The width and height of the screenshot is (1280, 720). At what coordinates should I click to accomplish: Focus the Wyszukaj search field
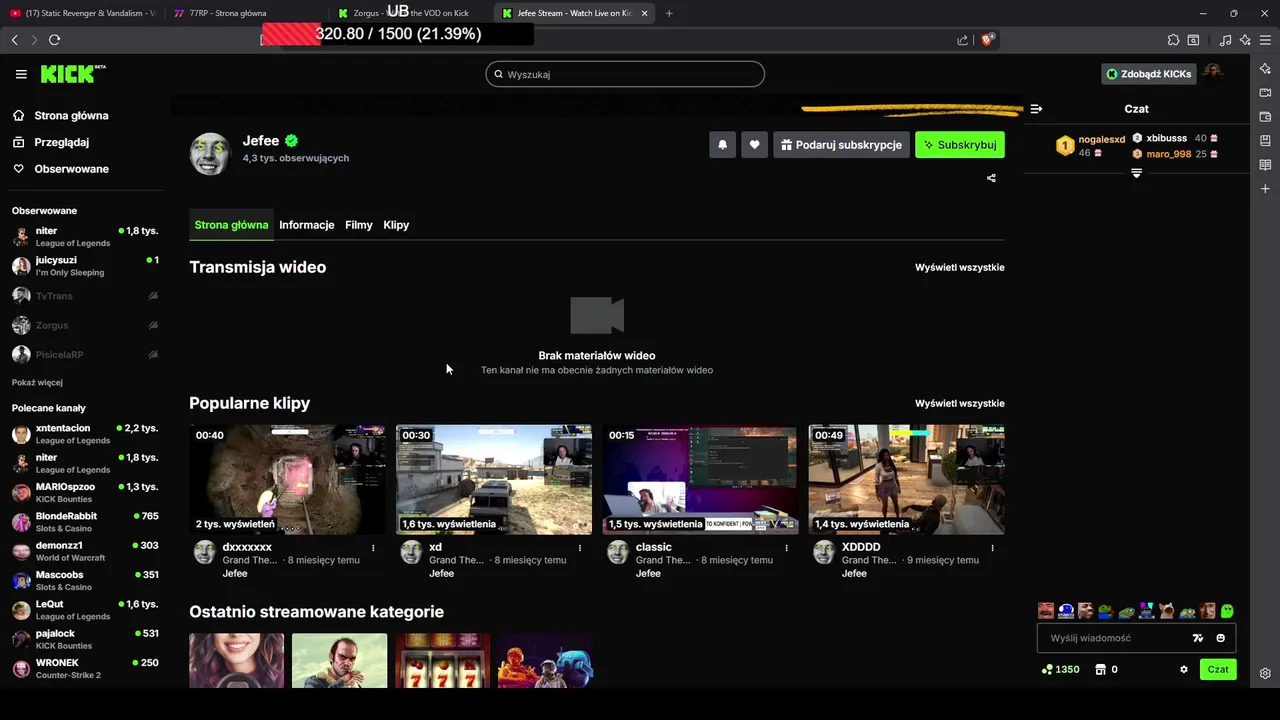click(x=625, y=74)
